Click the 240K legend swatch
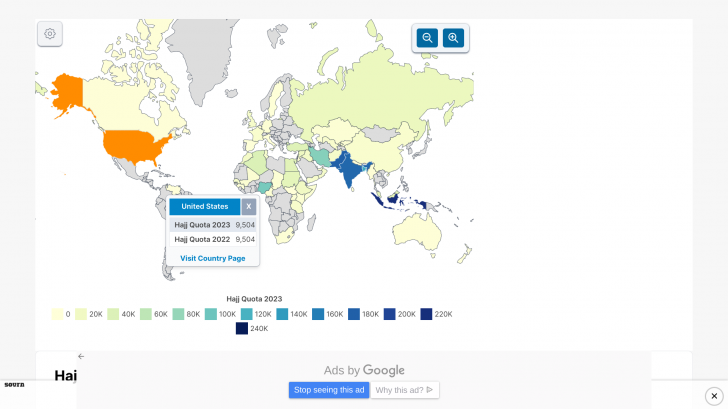728x409 pixels. pos(242,328)
